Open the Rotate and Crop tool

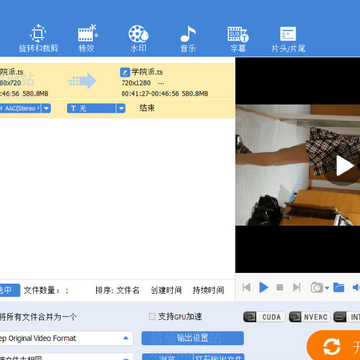click(38, 38)
